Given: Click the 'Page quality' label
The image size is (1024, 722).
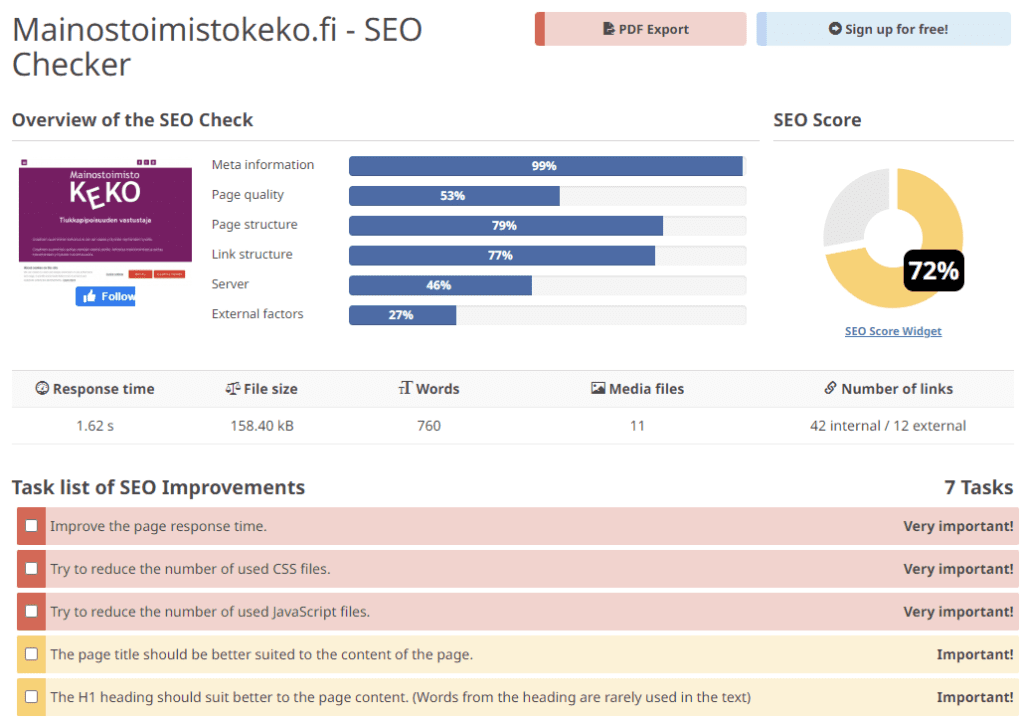Looking at the screenshot, I should click(248, 195).
